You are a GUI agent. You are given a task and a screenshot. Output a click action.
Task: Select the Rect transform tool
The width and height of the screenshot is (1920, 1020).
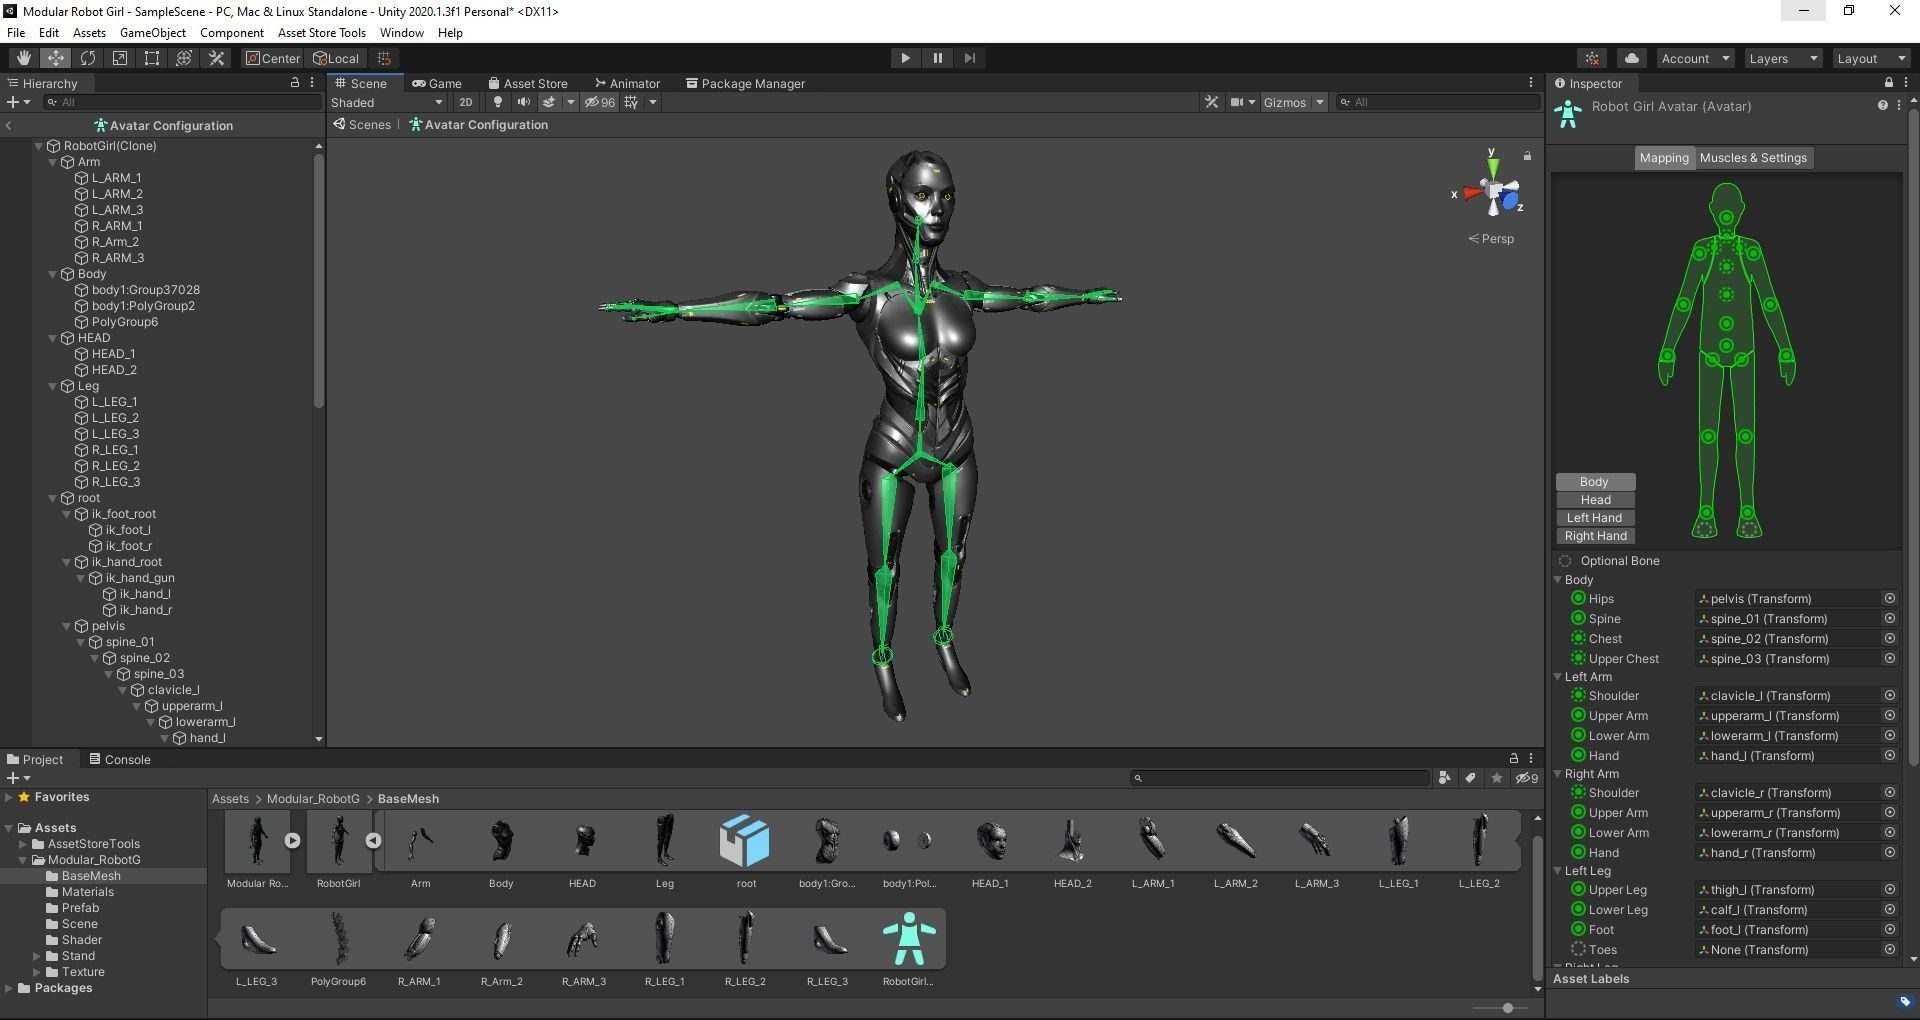152,58
